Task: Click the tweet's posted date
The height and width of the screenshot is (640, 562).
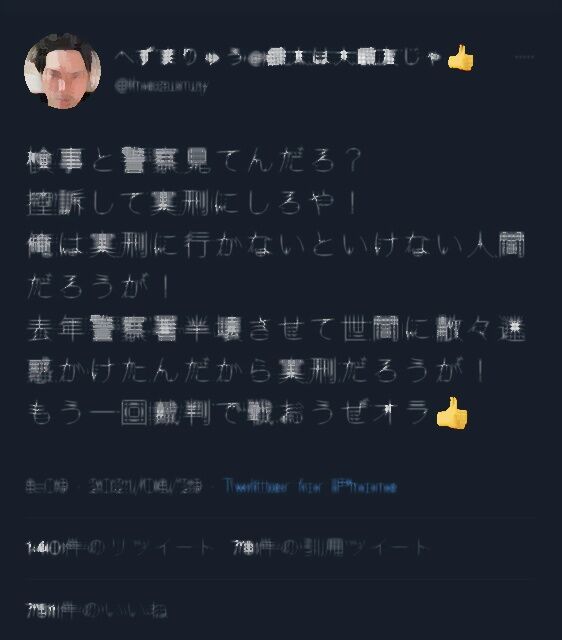Action: (x=146, y=487)
